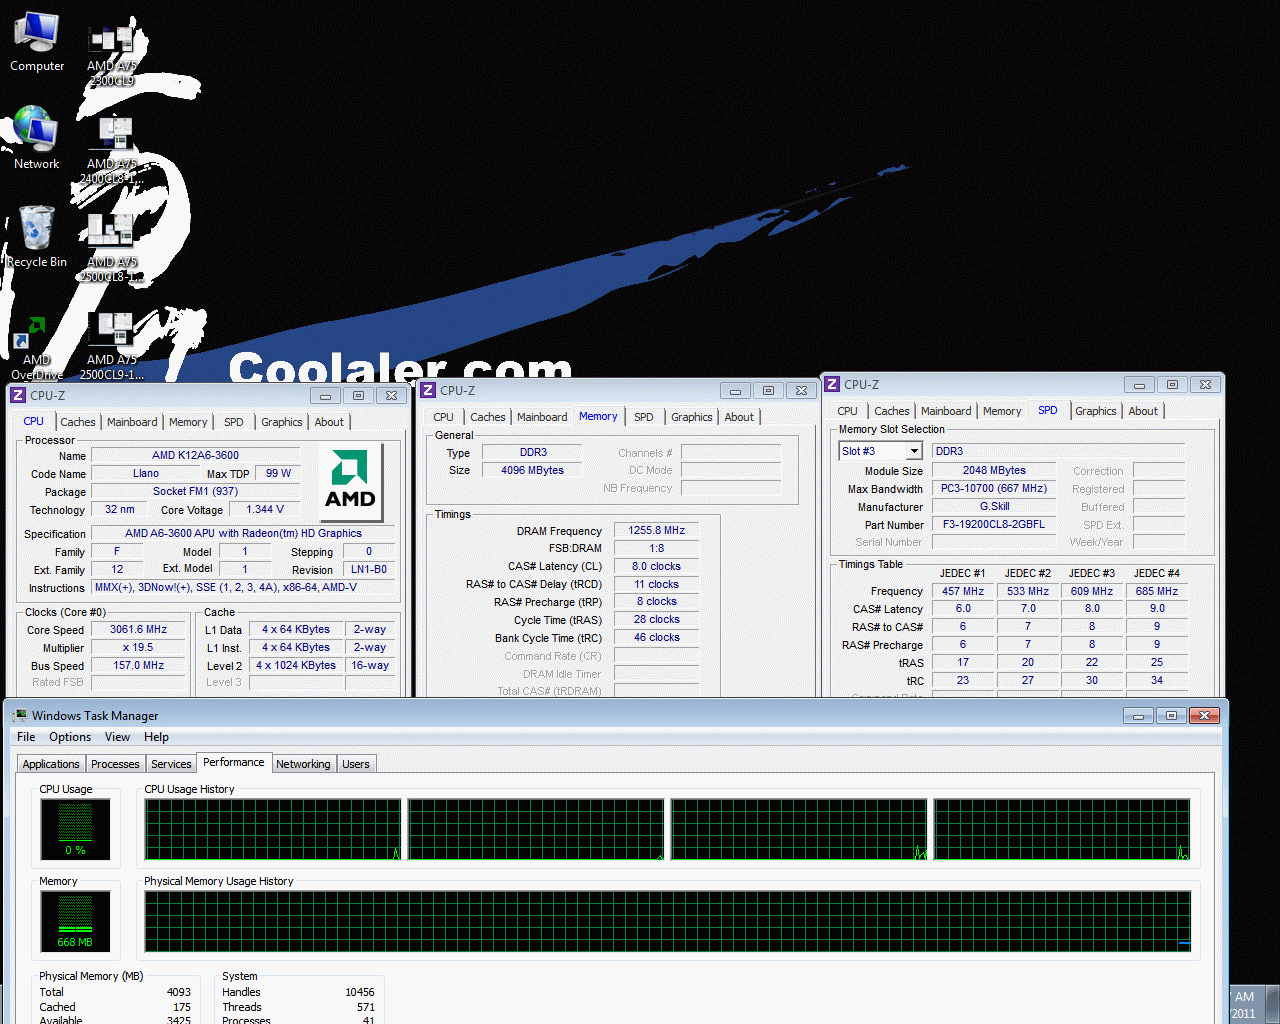Select SPD tab in the middle CPU-Z window
Image resolution: width=1280 pixels, height=1024 pixels.
point(644,417)
